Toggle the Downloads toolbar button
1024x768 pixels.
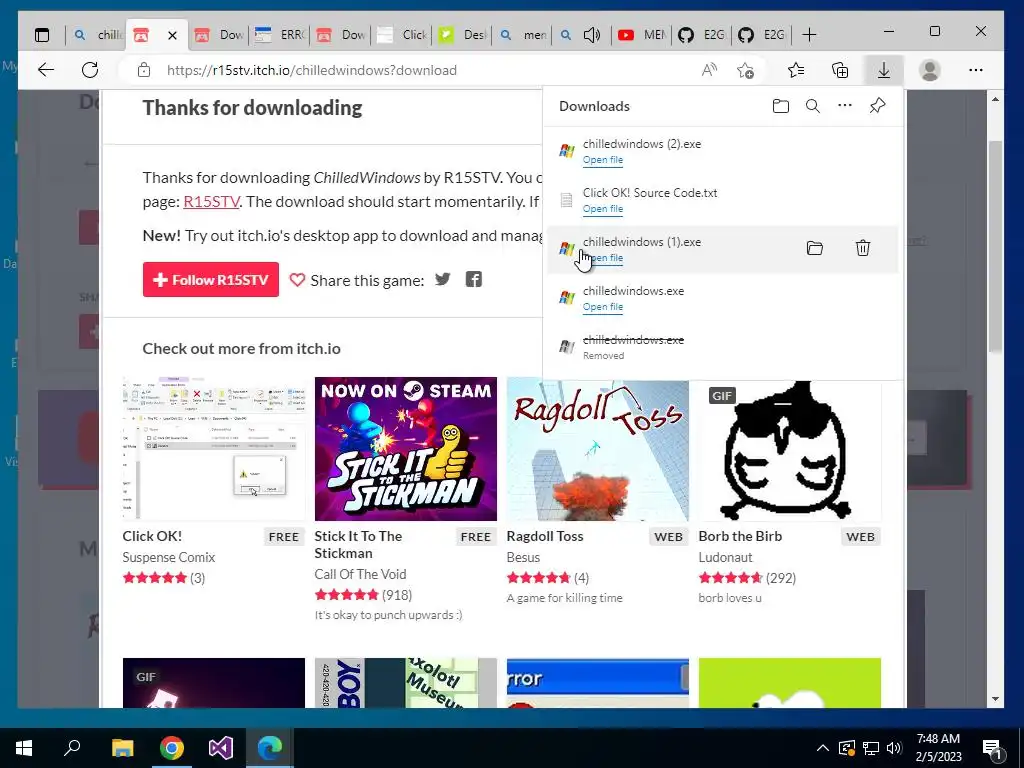(884, 70)
